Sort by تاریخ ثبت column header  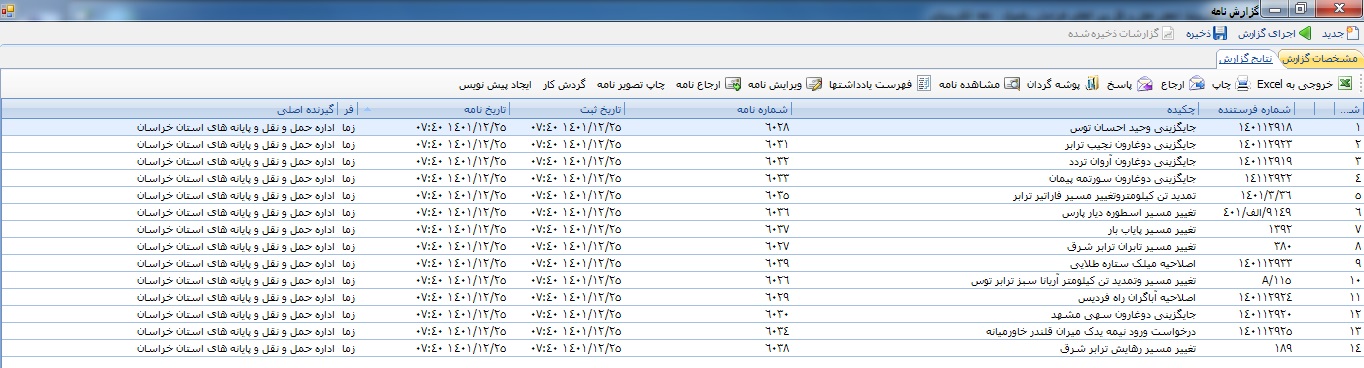click(568, 110)
